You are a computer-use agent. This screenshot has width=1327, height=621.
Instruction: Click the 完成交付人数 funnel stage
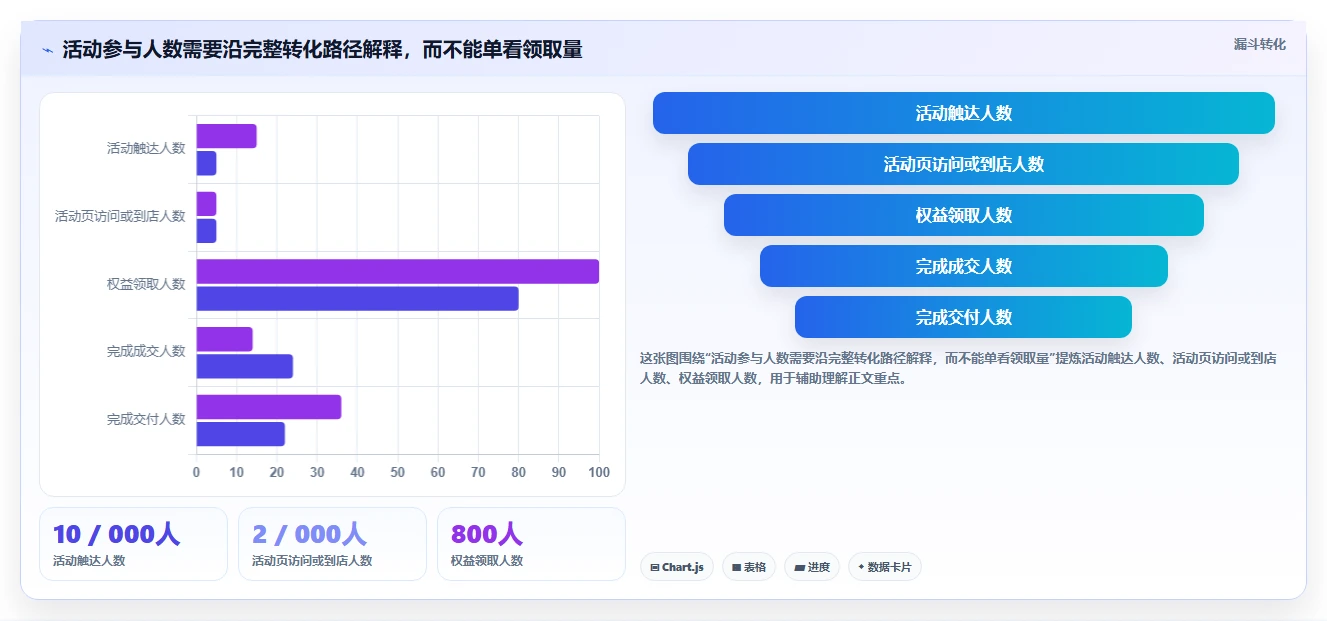point(964,317)
